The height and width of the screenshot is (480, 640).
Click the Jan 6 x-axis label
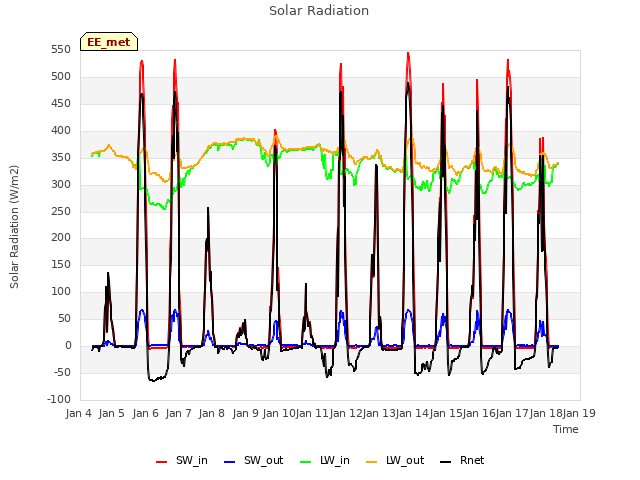145,413
